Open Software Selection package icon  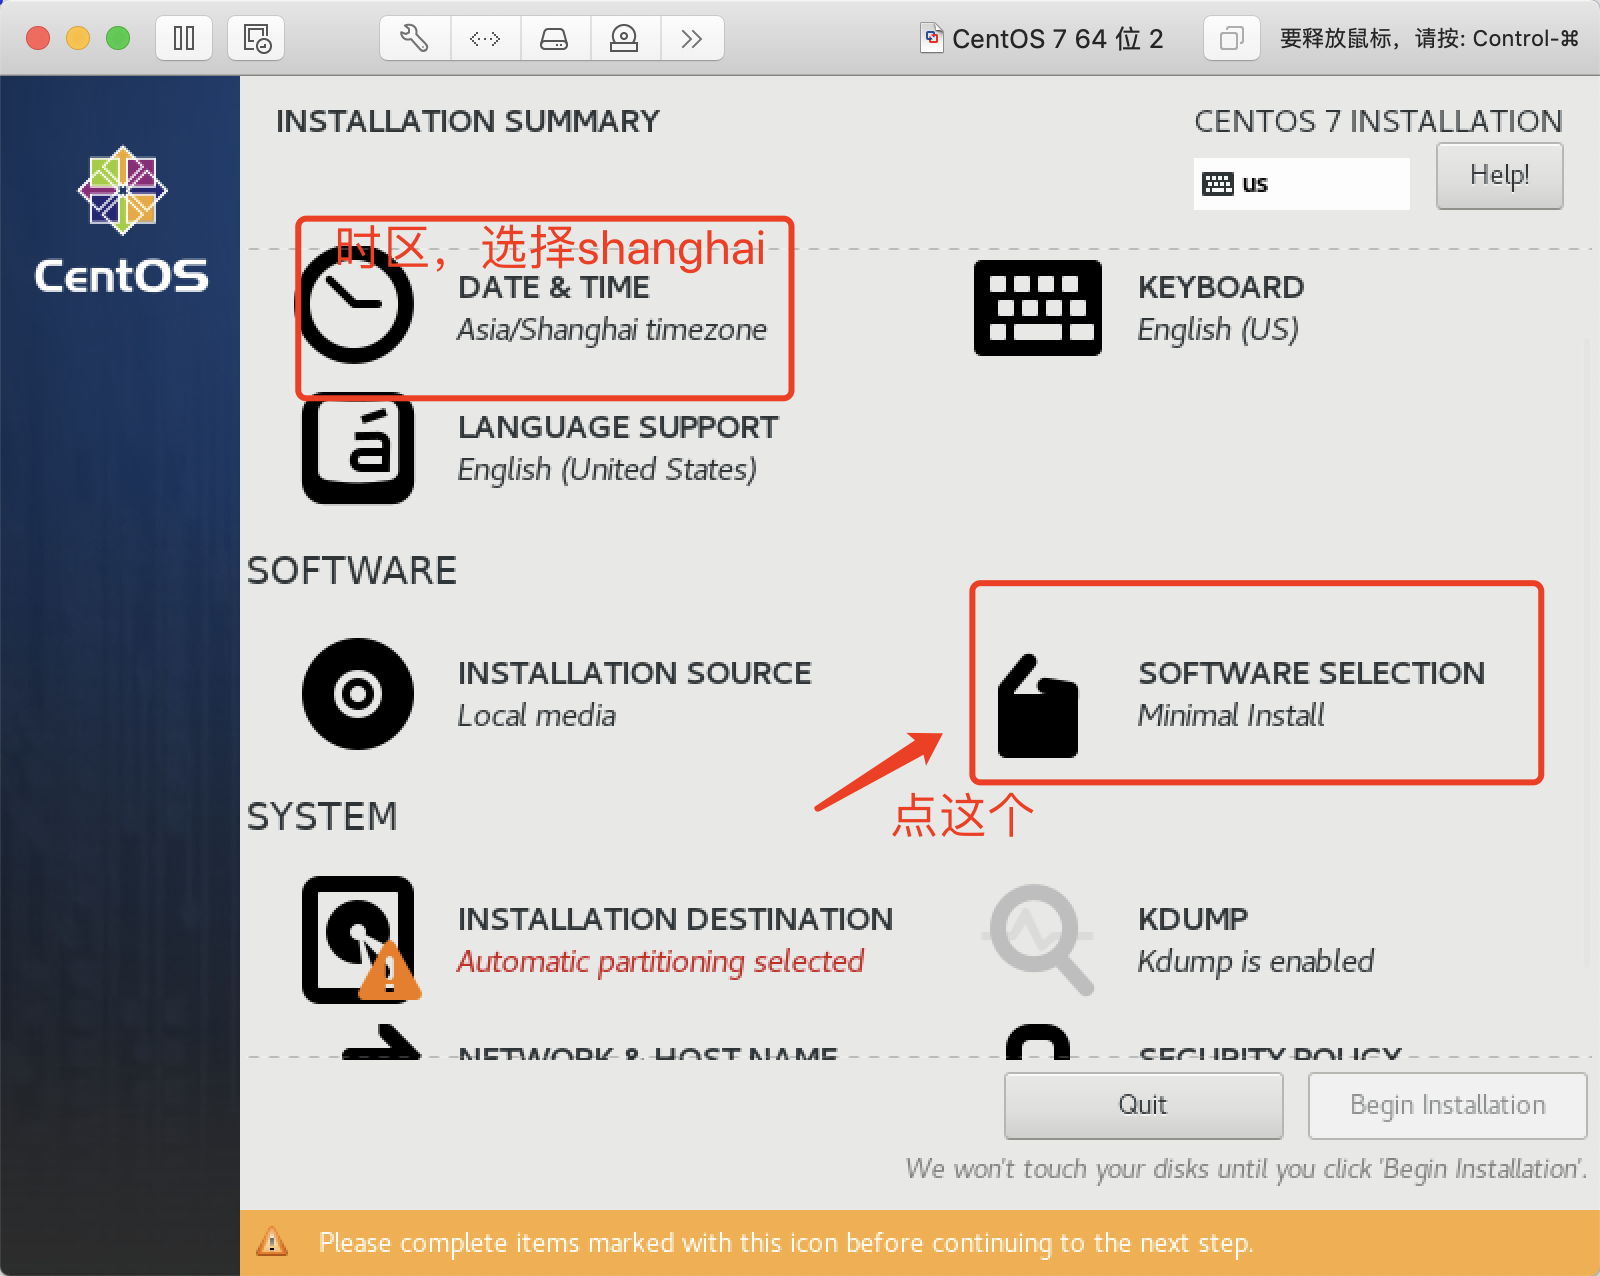point(1038,706)
